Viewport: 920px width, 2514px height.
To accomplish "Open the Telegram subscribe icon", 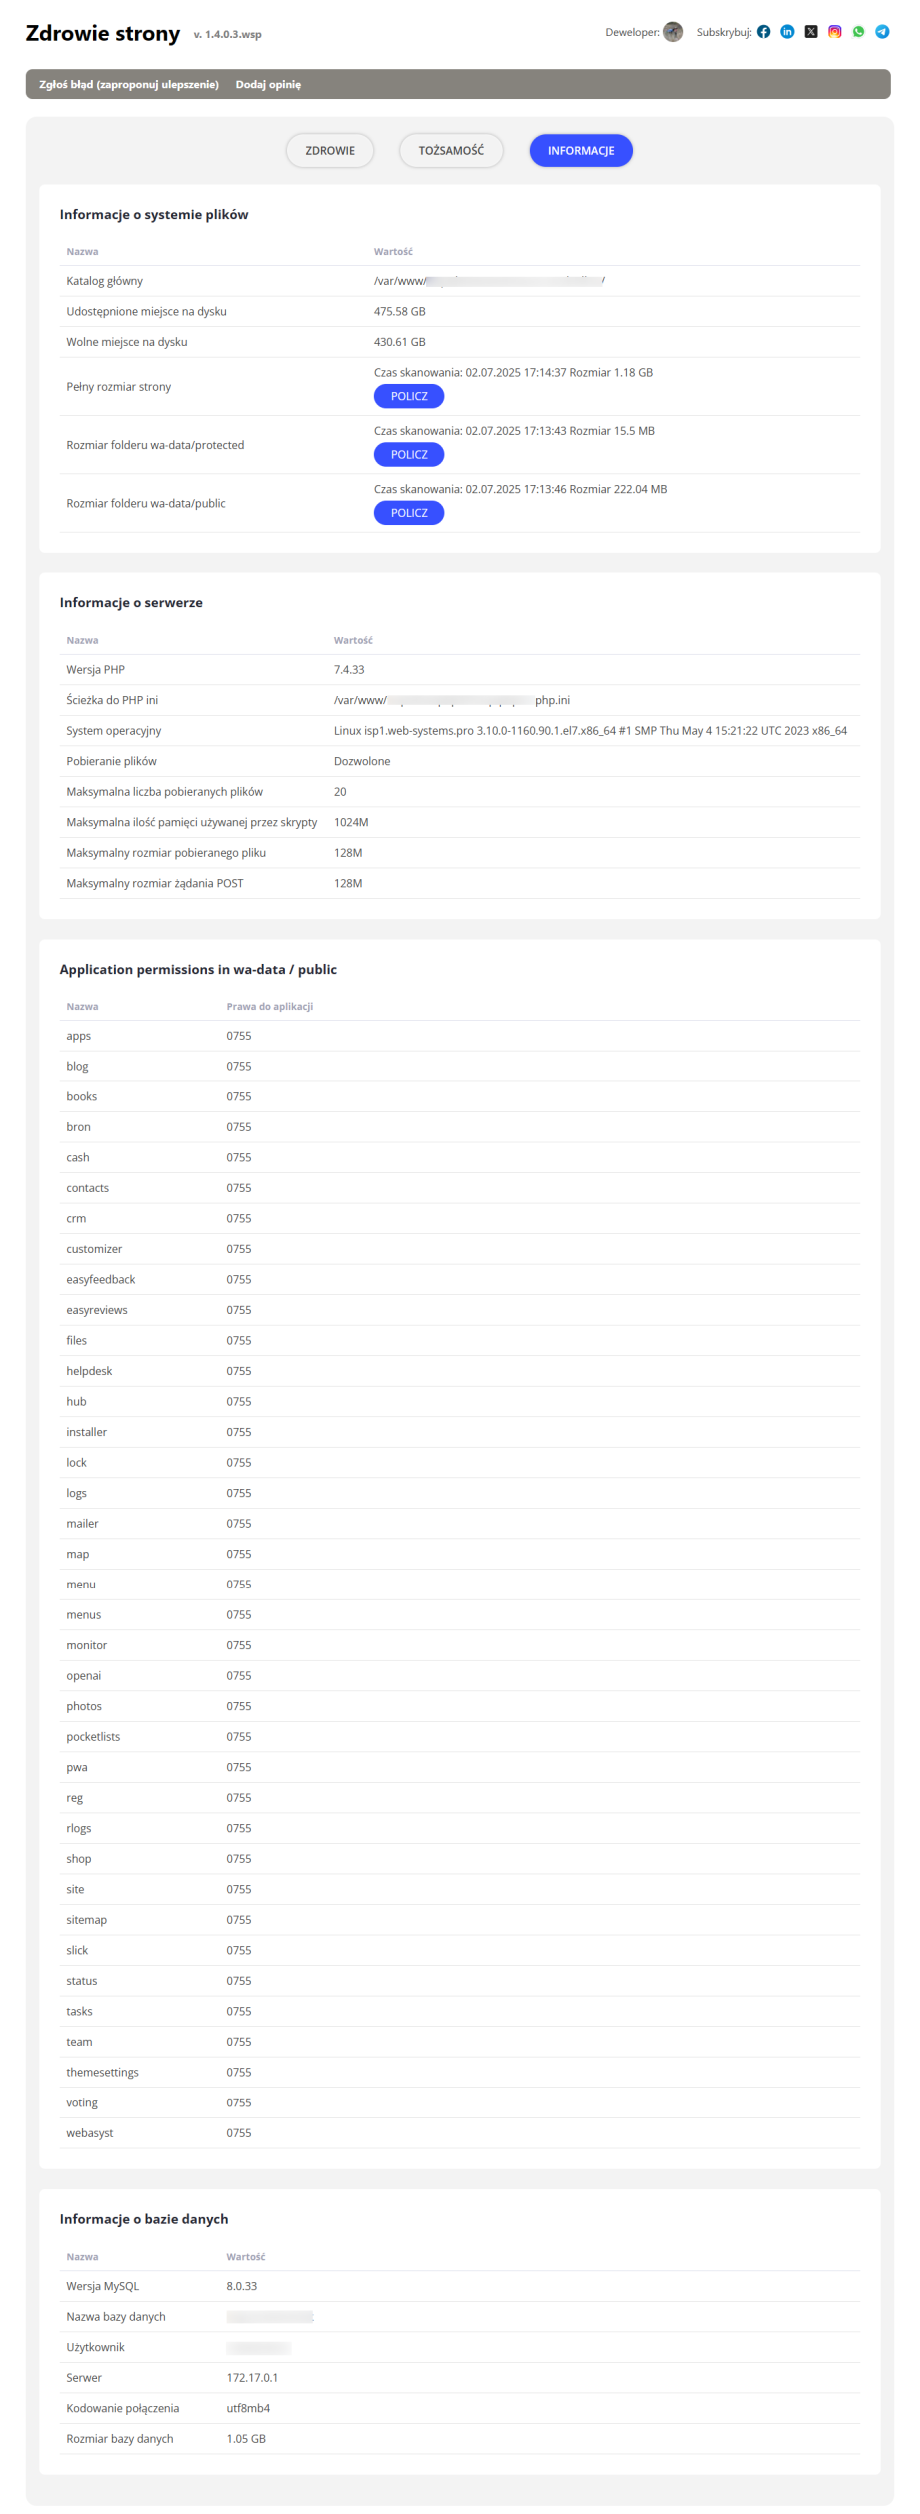I will pyautogui.click(x=882, y=32).
